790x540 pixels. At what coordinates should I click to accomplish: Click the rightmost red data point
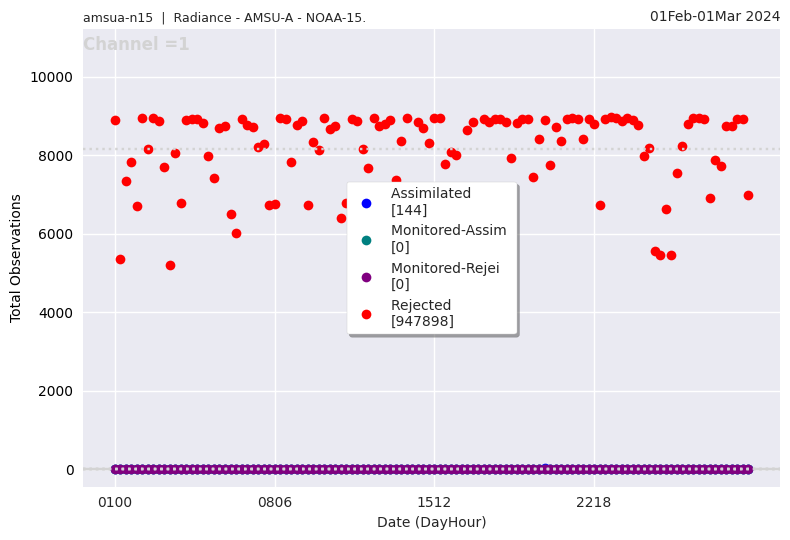click(748, 195)
